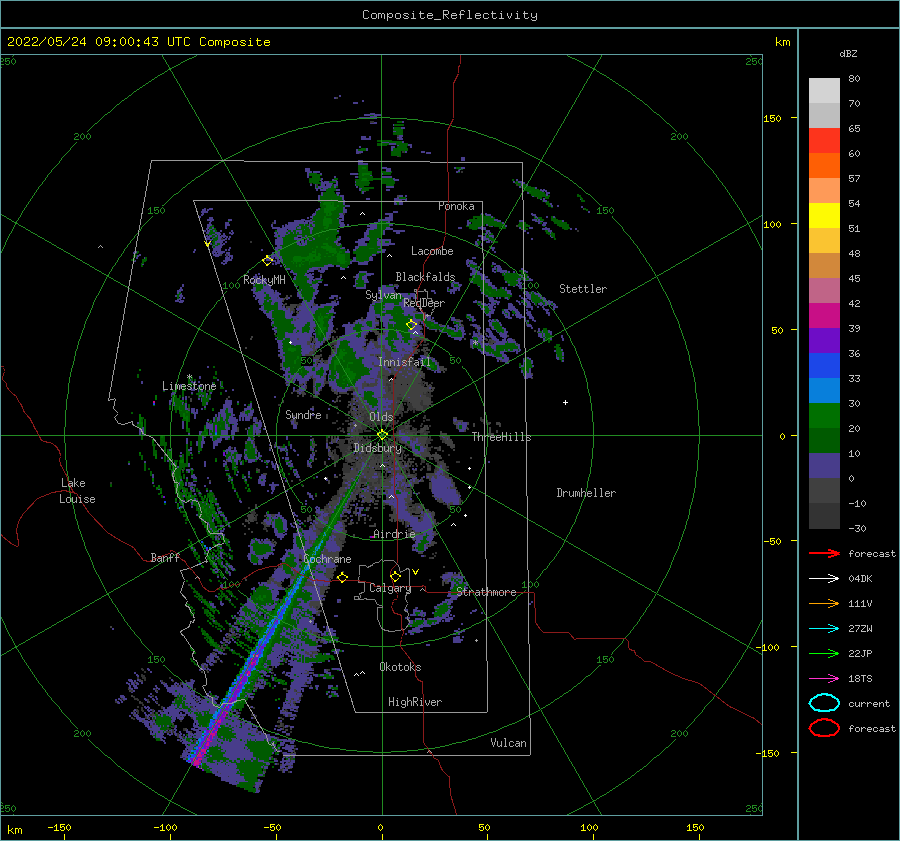Screen dimensions: 900x841
Task: Click the Sylvan label
Action: click(x=383, y=295)
